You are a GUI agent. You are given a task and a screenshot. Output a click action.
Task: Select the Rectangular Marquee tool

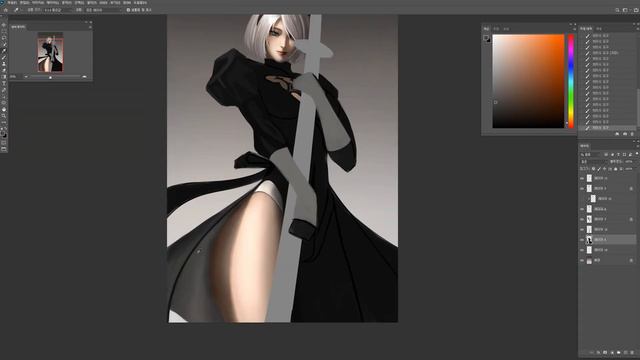[x=4, y=31]
